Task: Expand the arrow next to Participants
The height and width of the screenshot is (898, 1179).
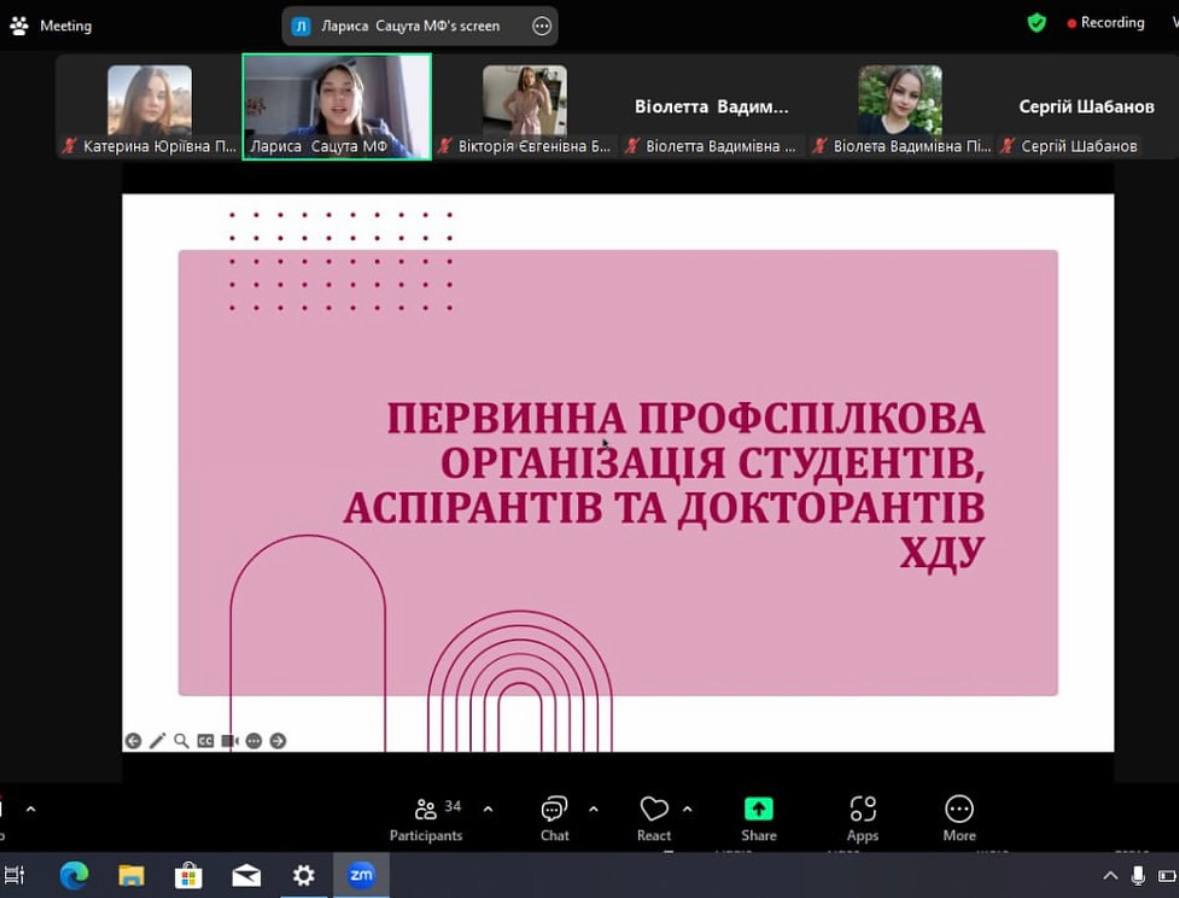Action: [488, 809]
